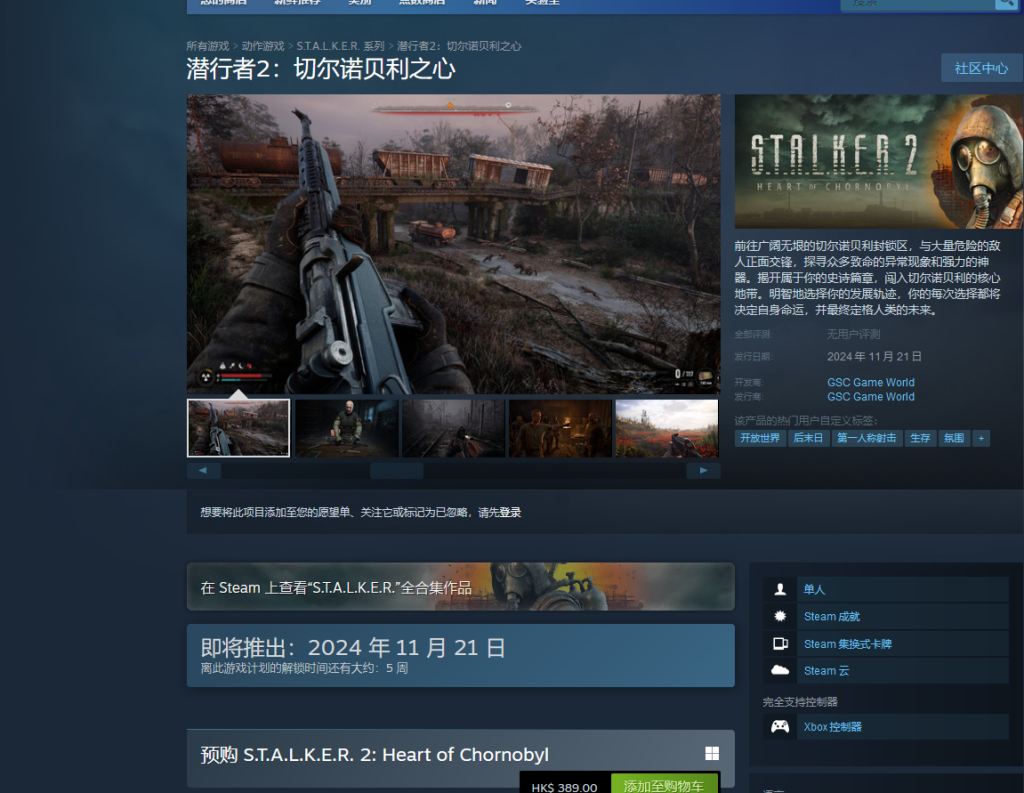Click the 潜行者2：切尔诺贝利之心 breadcrumb link
Viewport: 1024px width, 793px height.
(459, 46)
